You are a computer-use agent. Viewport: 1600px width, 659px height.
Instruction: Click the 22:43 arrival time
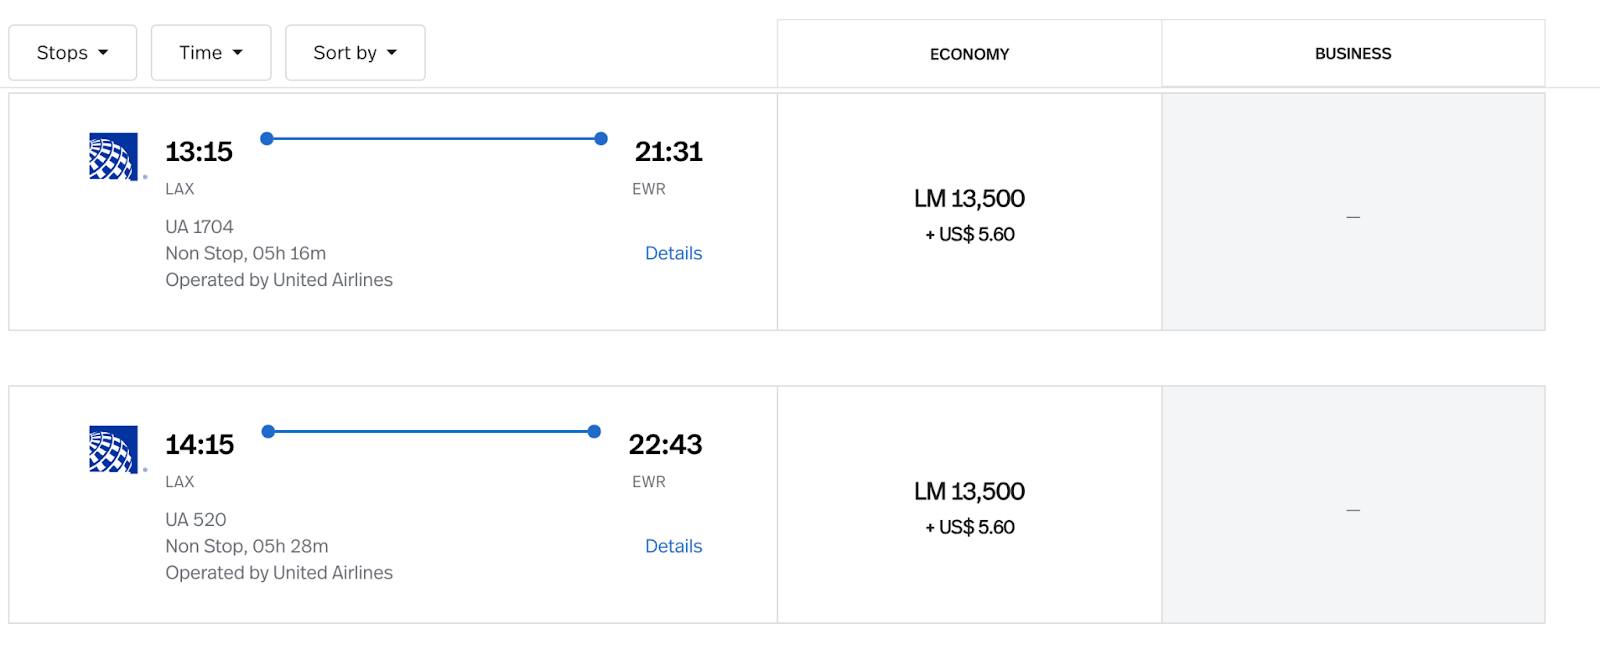tap(665, 445)
